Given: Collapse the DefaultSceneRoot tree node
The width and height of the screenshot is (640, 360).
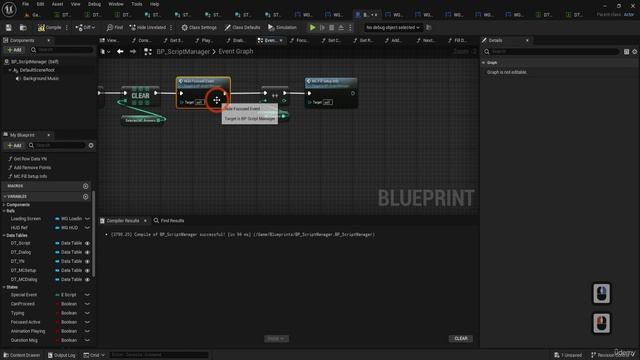Looking at the screenshot, I should coord(10,70).
